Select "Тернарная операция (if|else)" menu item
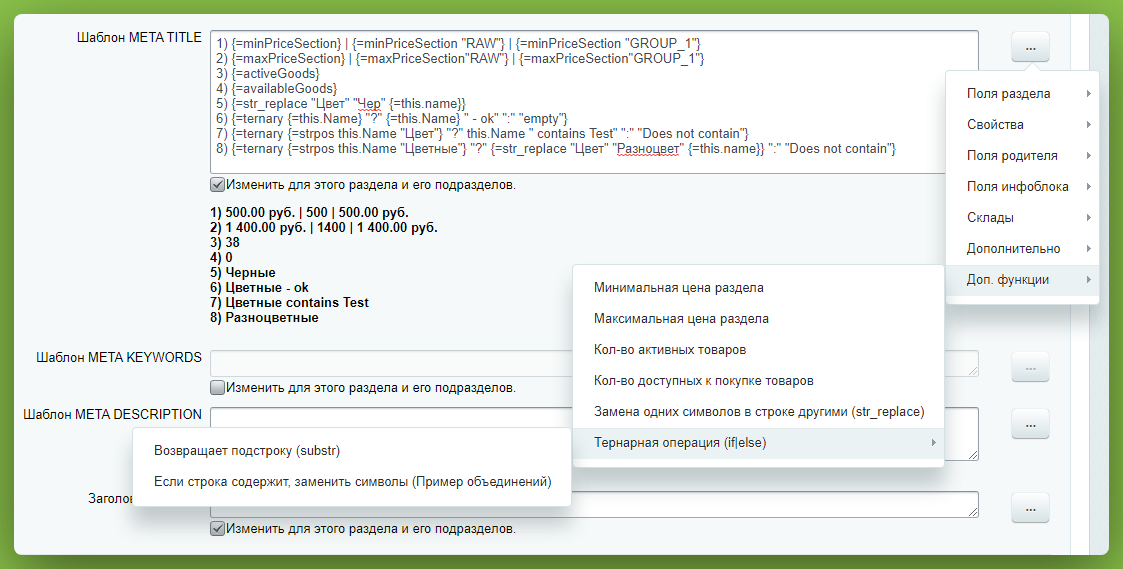 pyautogui.click(x=758, y=443)
